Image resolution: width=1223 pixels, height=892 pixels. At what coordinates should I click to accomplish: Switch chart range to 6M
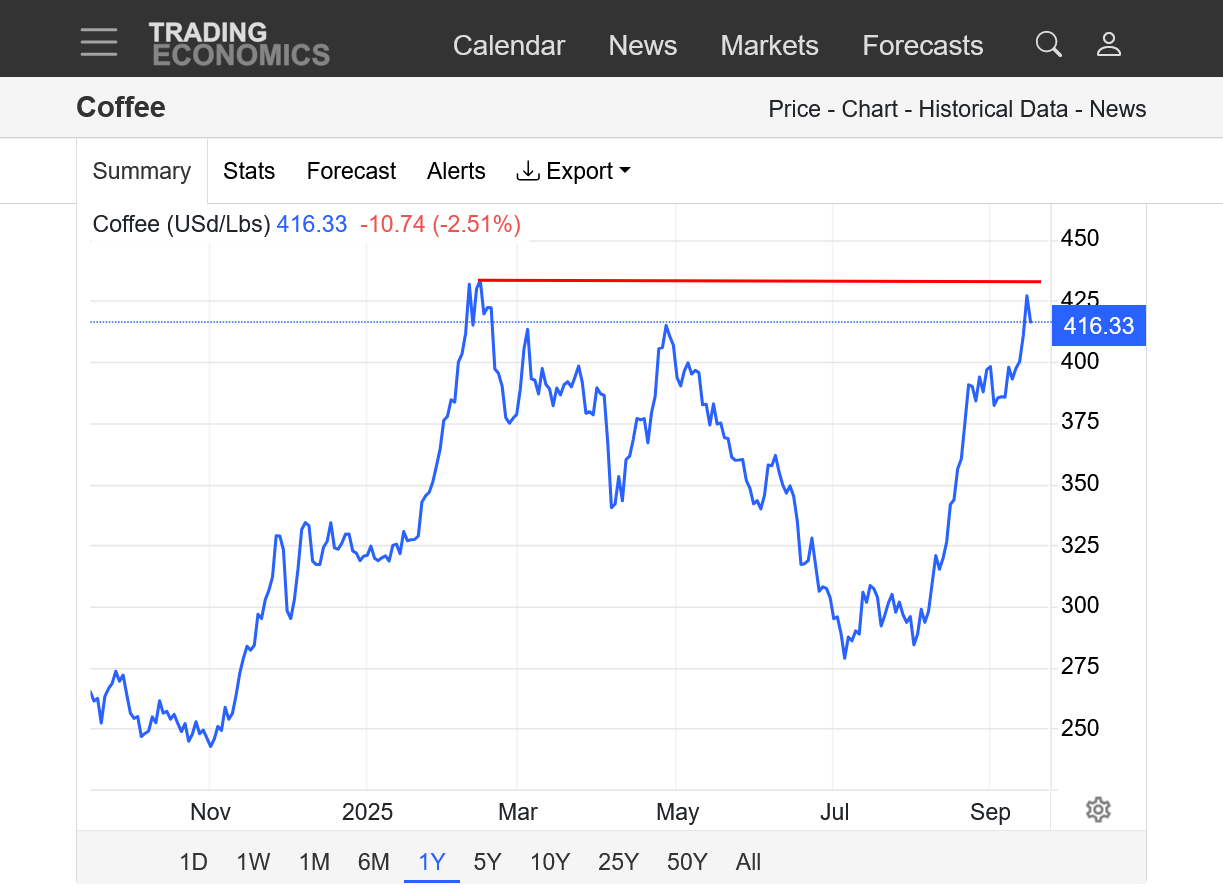[373, 861]
